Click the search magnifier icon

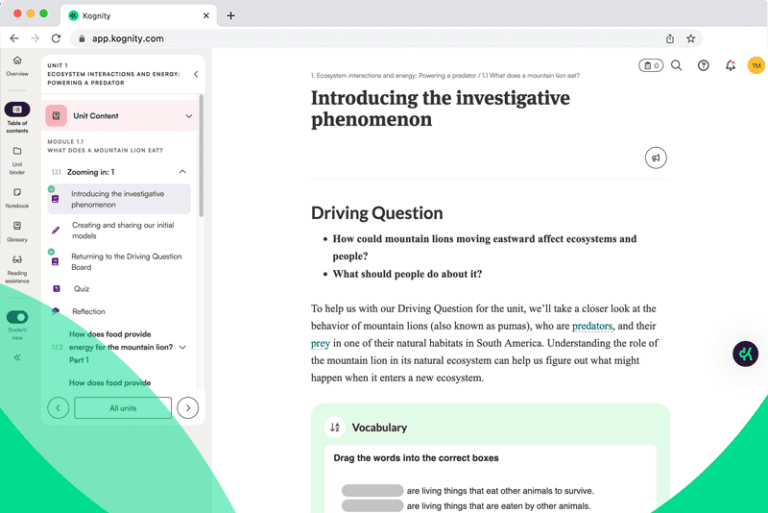click(x=676, y=66)
